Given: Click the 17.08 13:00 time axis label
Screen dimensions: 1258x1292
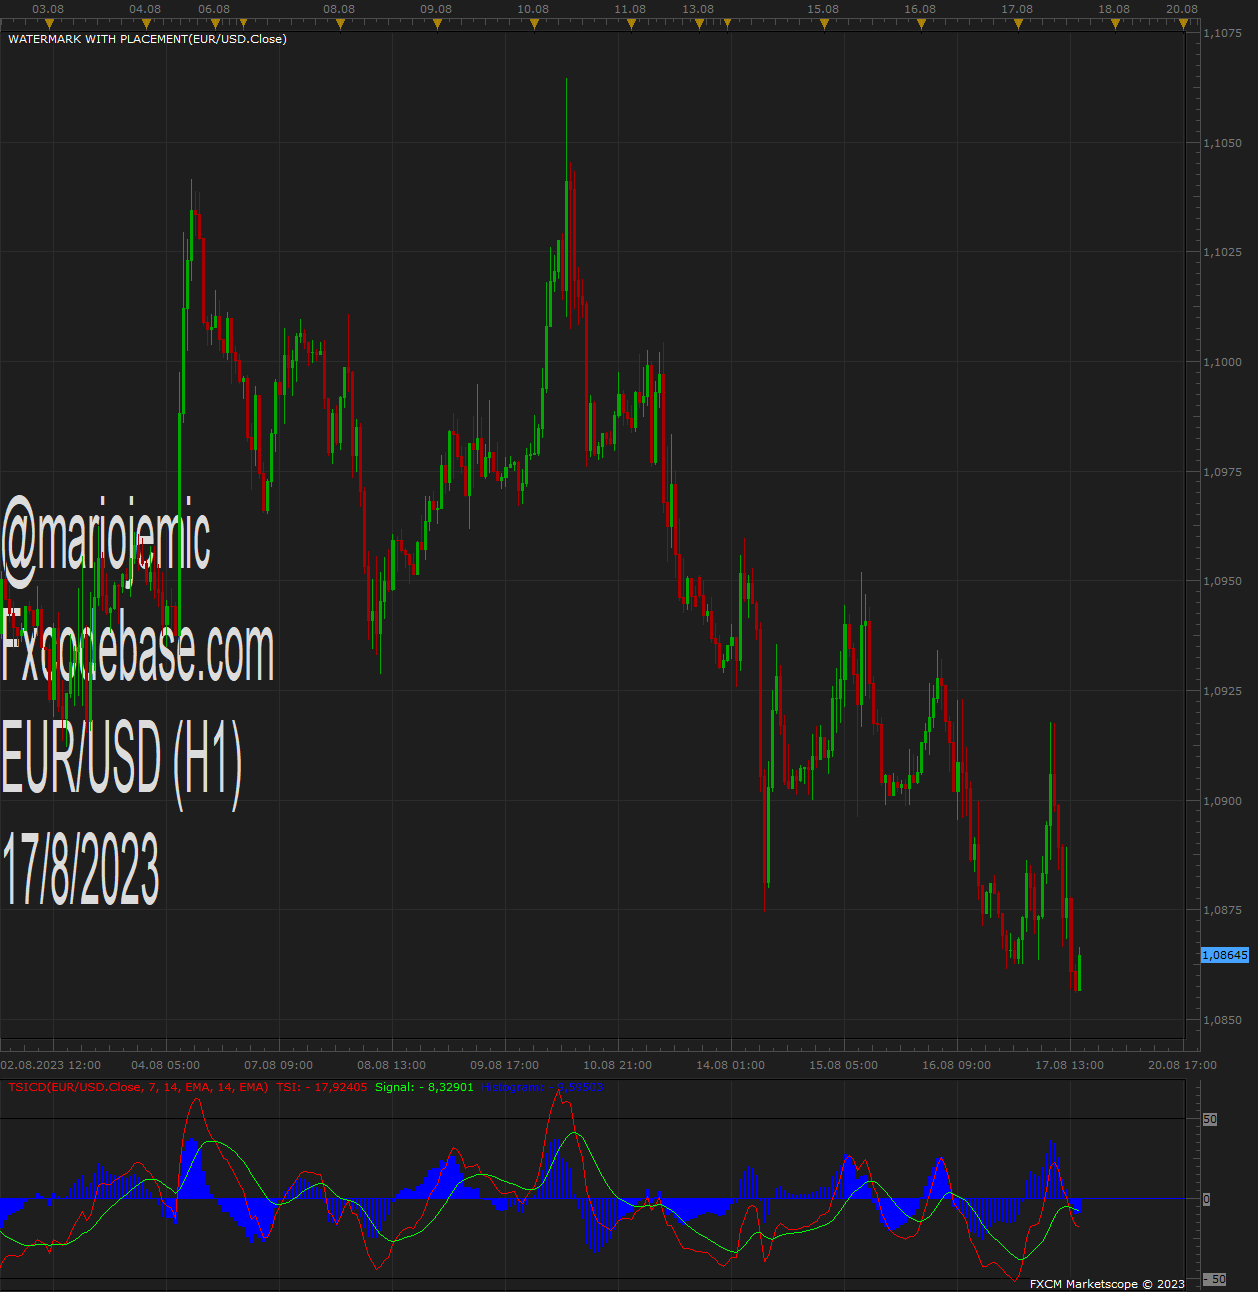Looking at the screenshot, I should (x=1070, y=1065).
